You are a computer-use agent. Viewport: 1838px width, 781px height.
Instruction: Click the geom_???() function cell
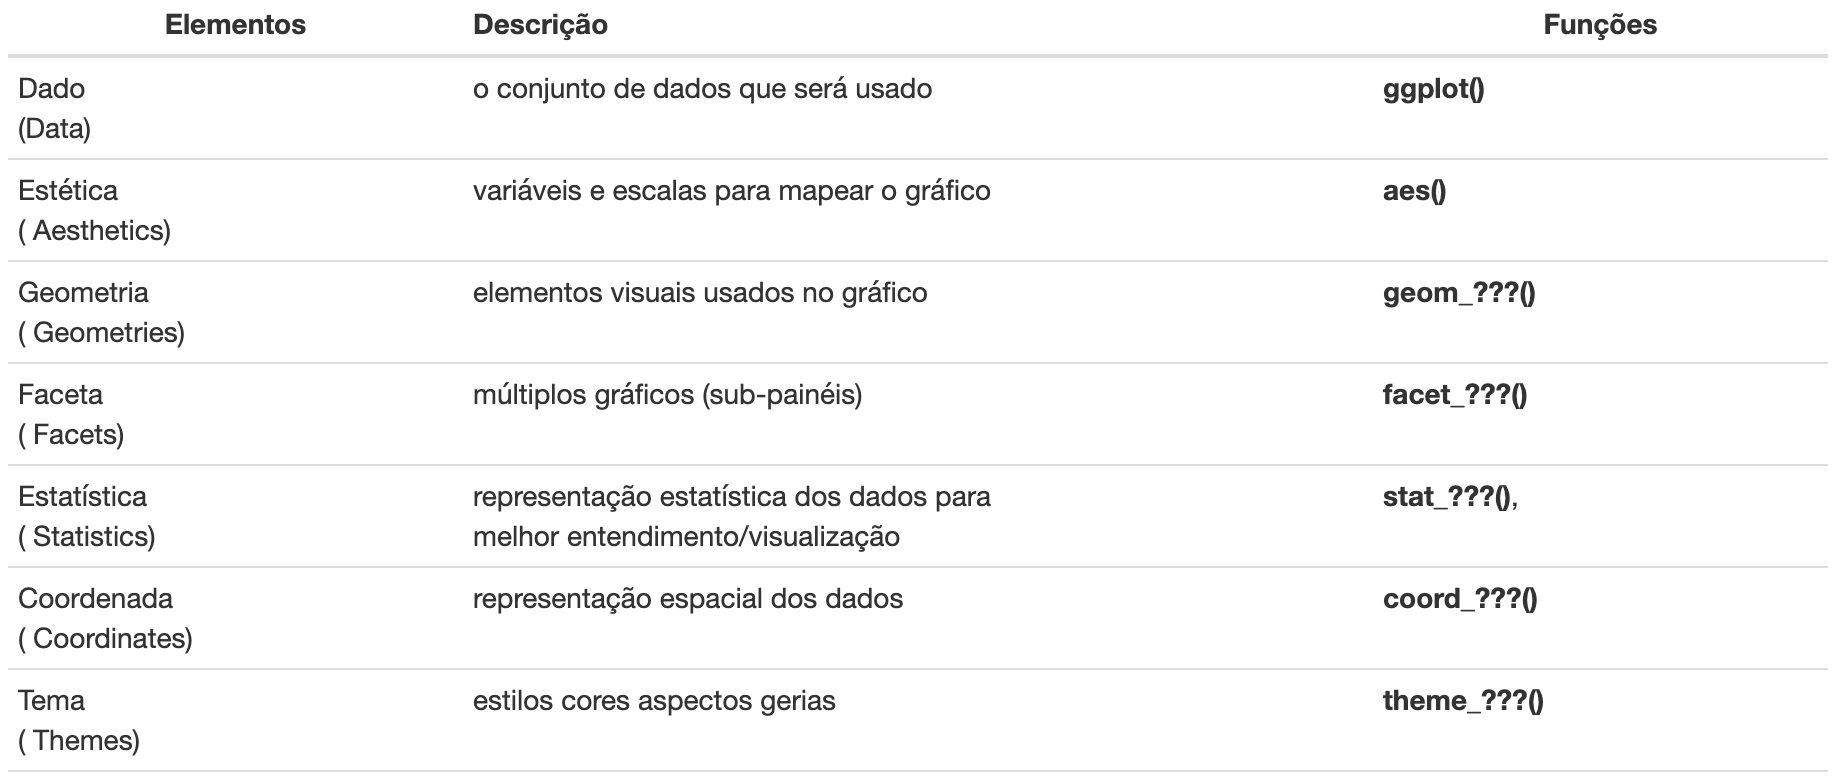[x=1459, y=293]
